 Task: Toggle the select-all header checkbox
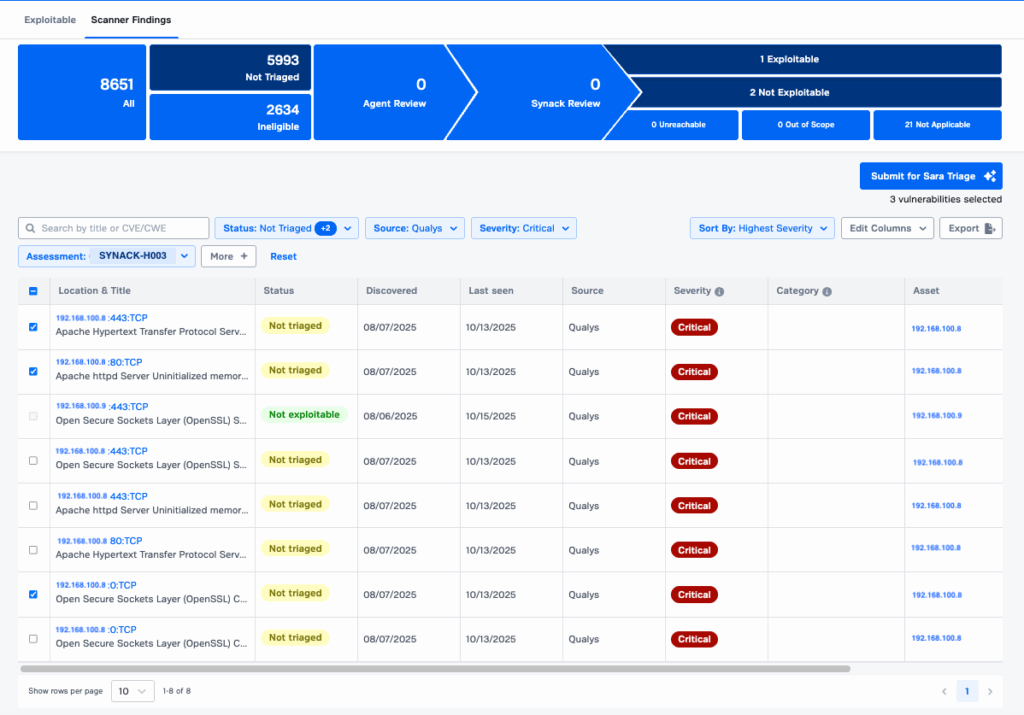[33, 291]
